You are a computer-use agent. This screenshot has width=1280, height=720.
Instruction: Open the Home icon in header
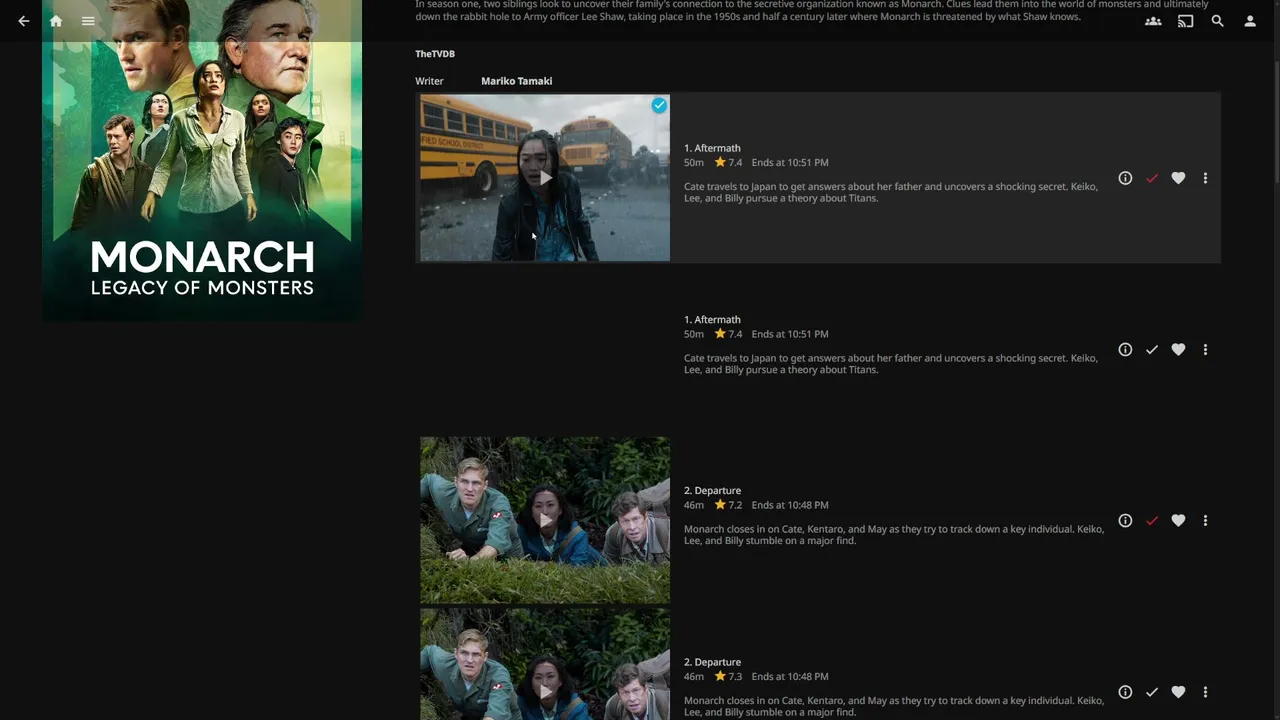click(56, 21)
